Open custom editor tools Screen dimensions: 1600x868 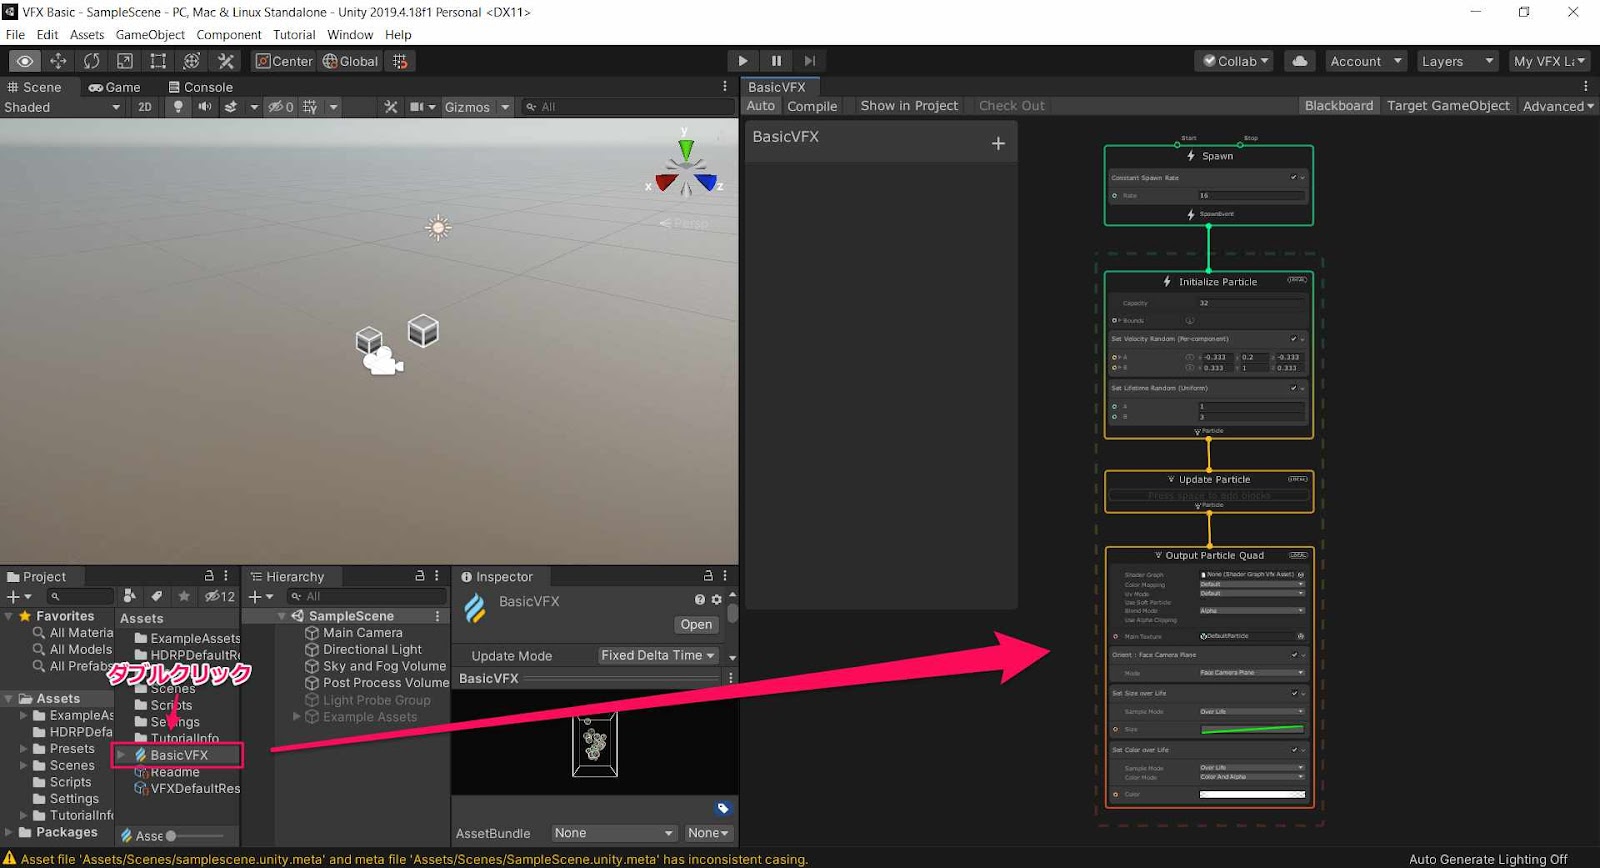[226, 61]
